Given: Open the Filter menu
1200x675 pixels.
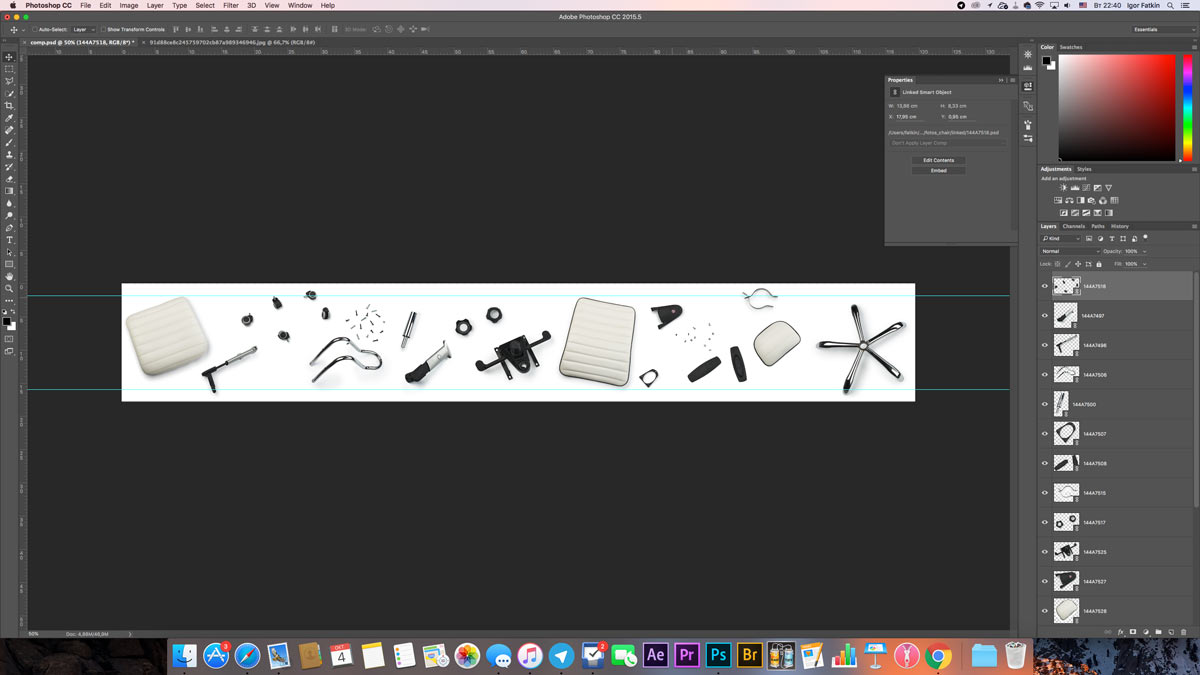Looking at the screenshot, I should click(x=231, y=5).
